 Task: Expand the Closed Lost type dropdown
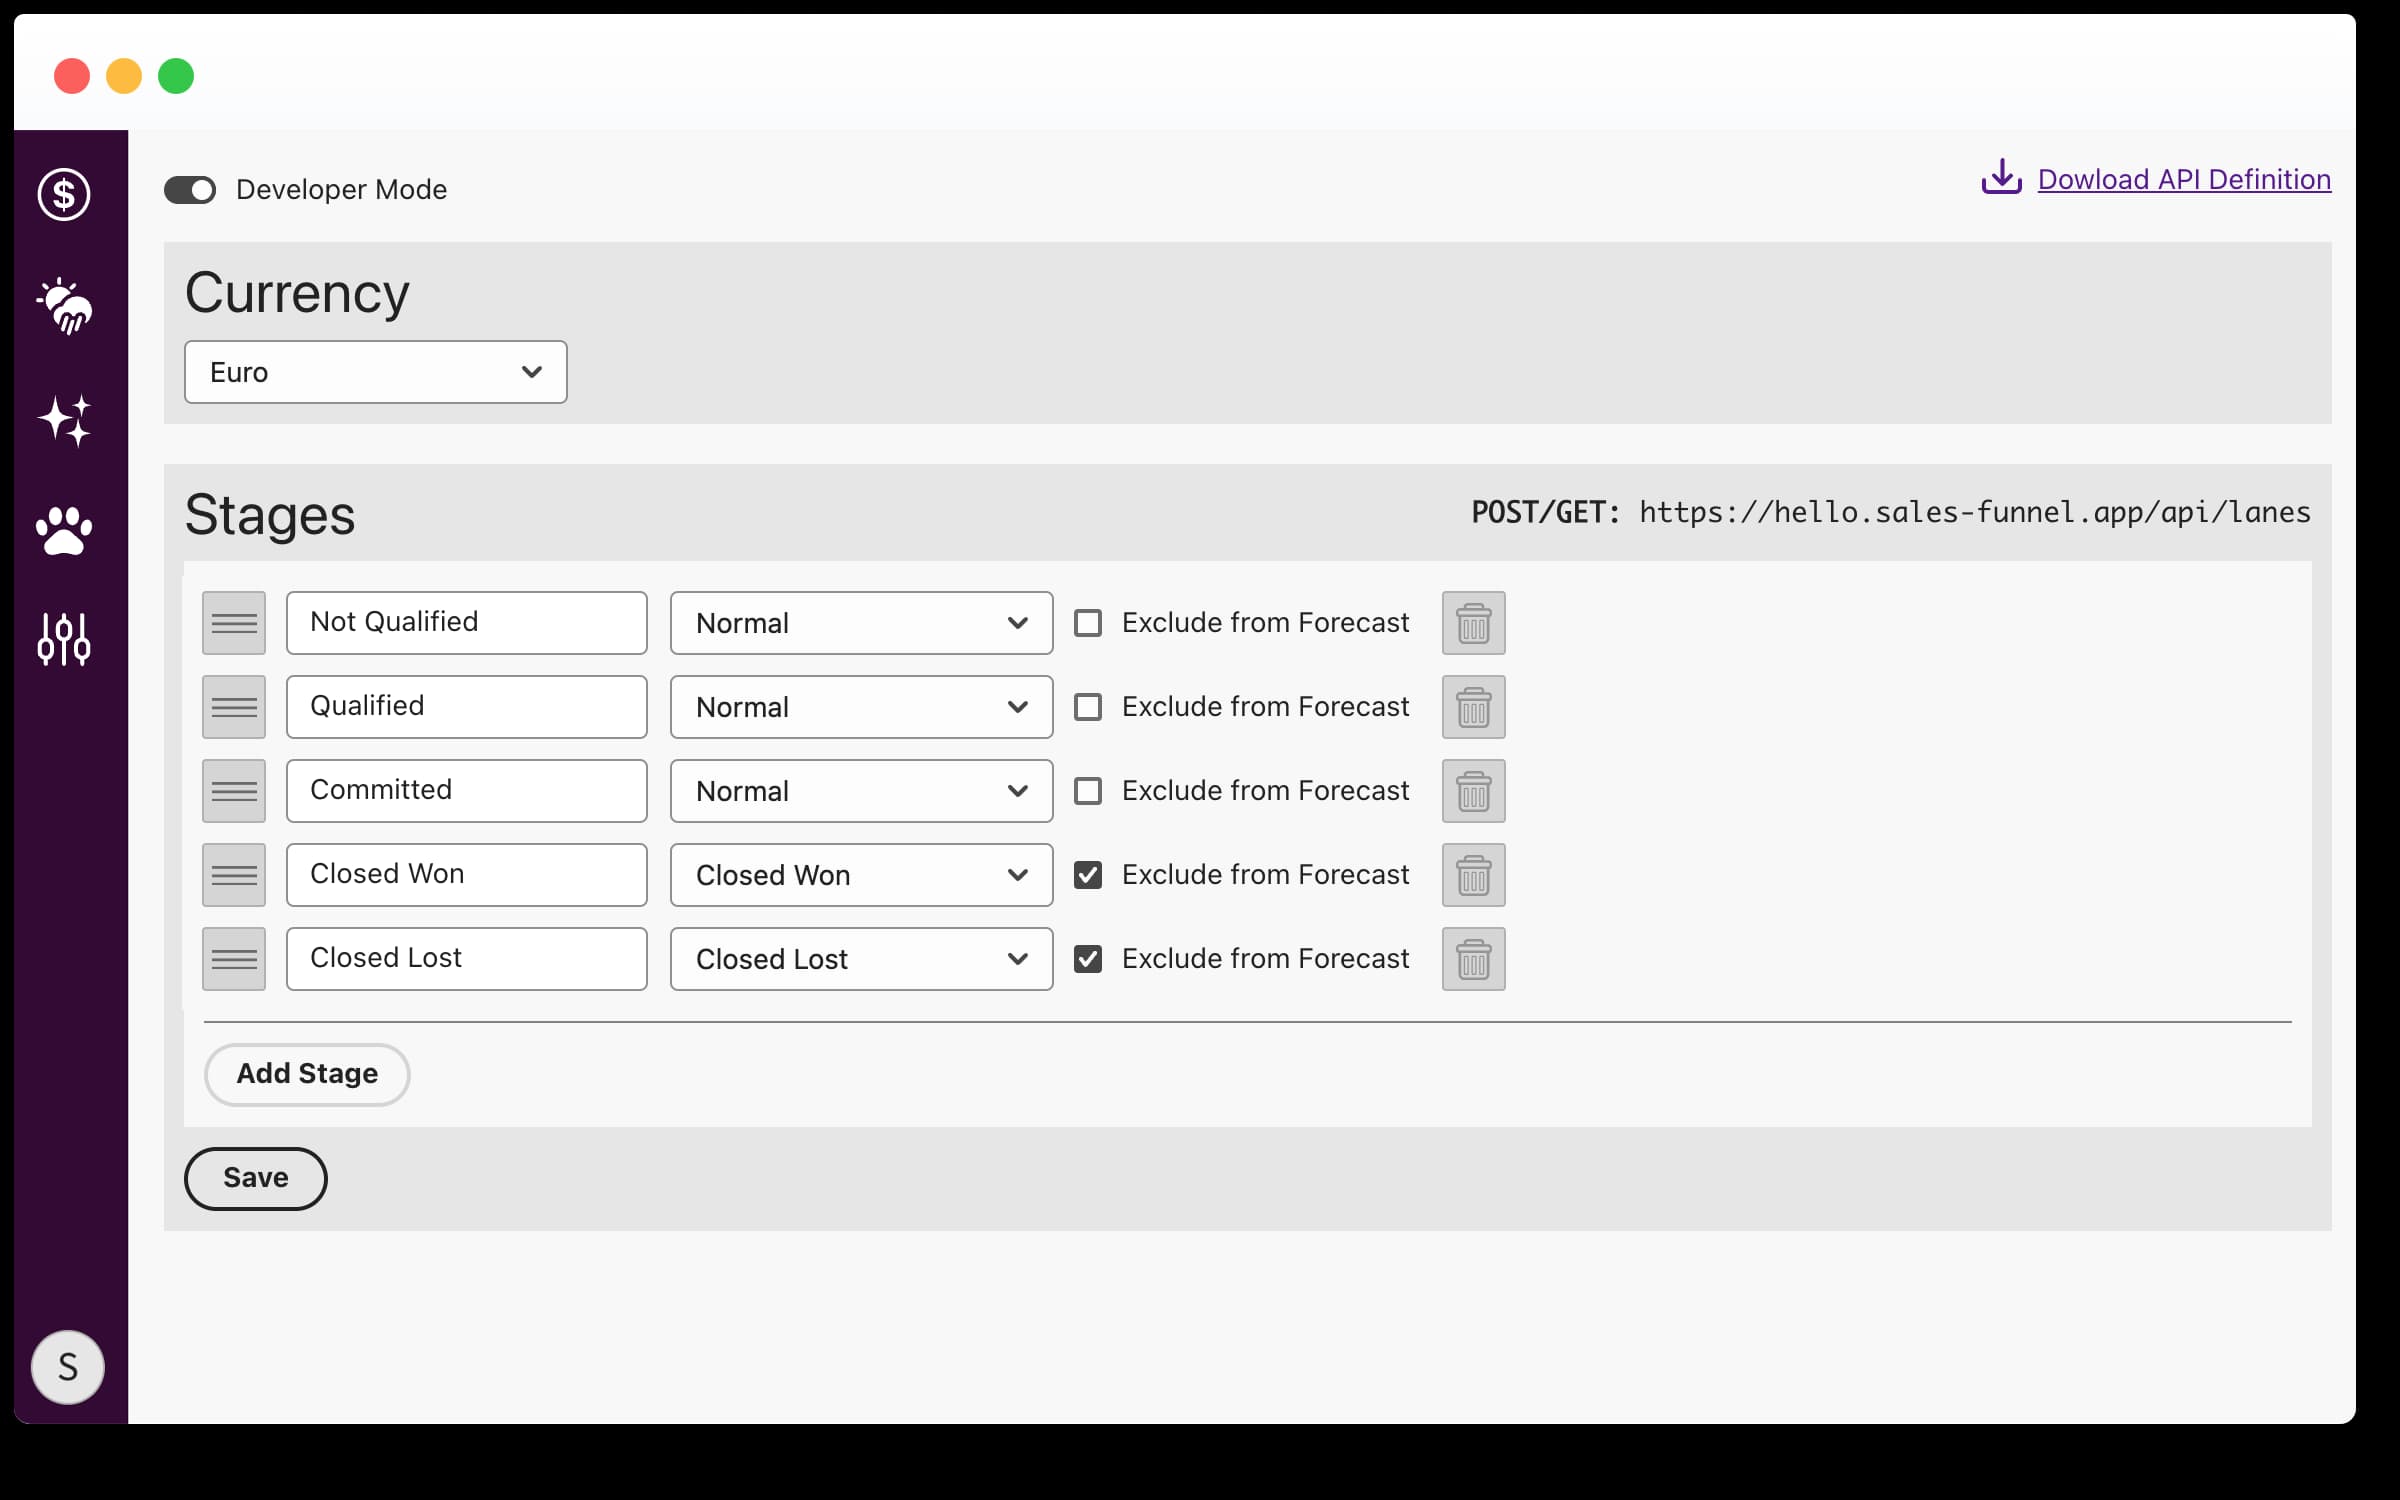(x=859, y=959)
